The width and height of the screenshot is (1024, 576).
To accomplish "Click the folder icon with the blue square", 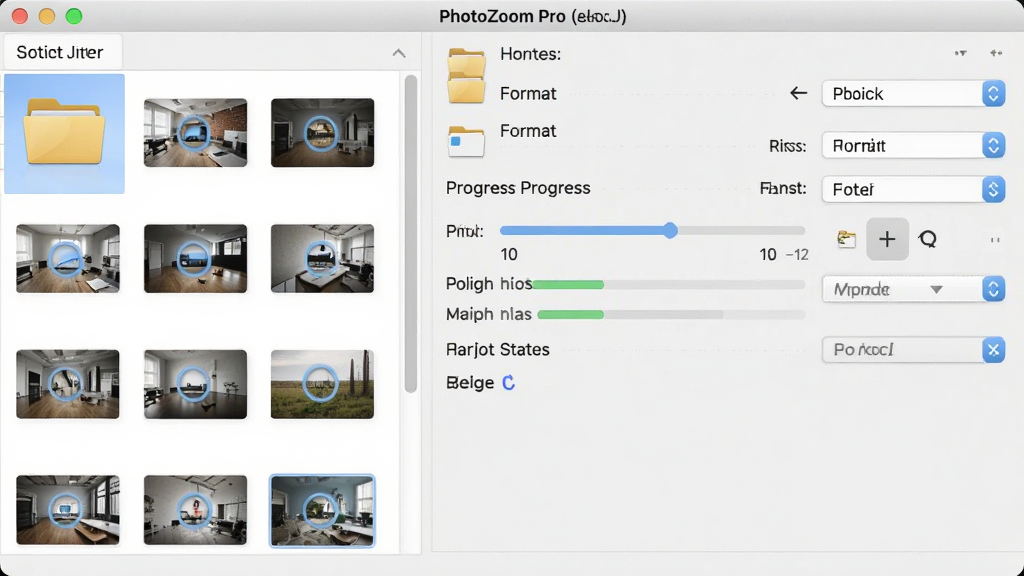I will point(466,141).
